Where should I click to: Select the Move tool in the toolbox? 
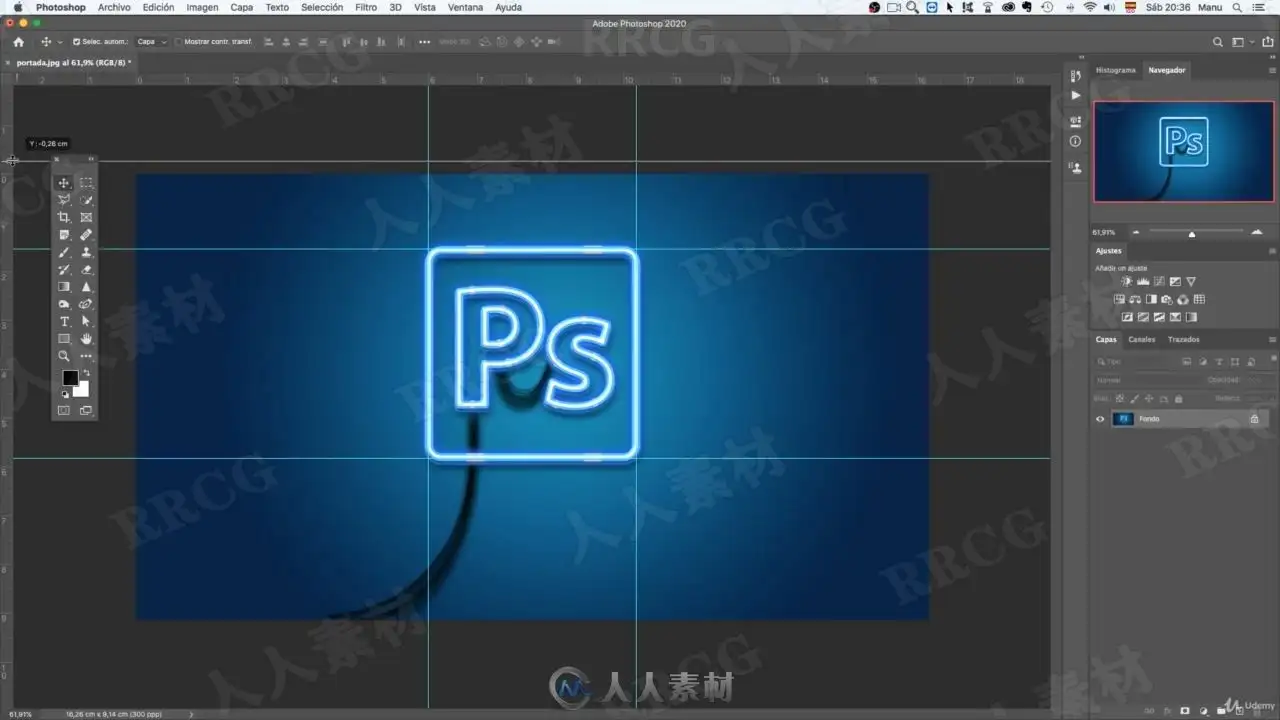point(64,183)
